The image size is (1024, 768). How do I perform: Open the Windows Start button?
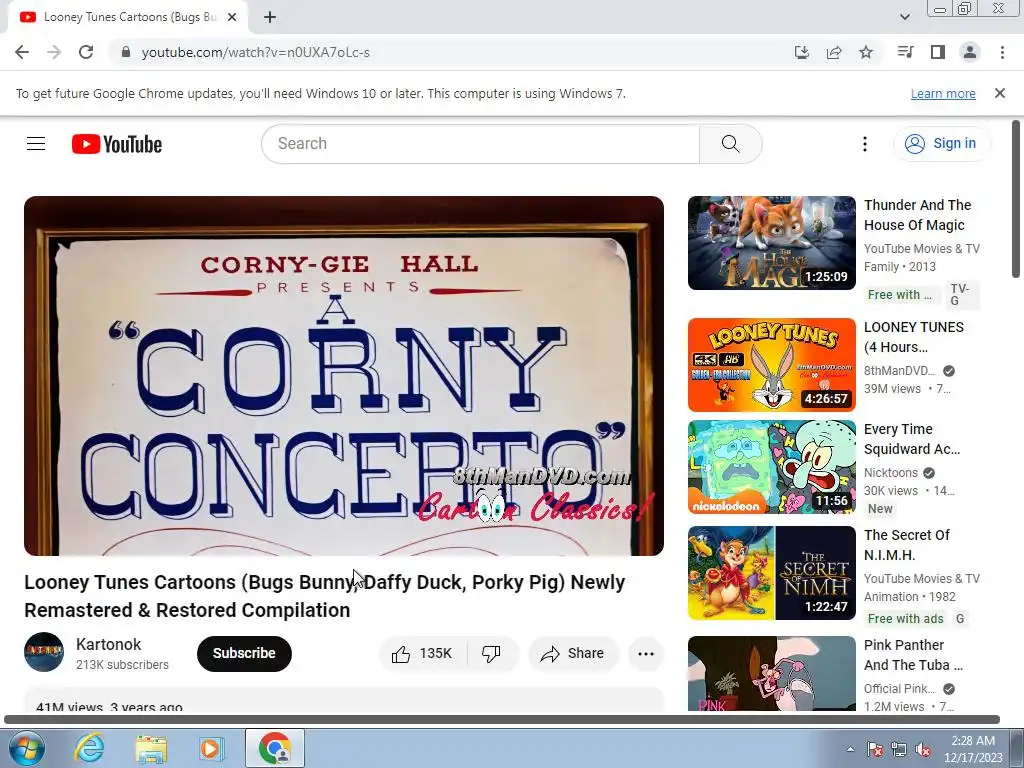[26, 748]
